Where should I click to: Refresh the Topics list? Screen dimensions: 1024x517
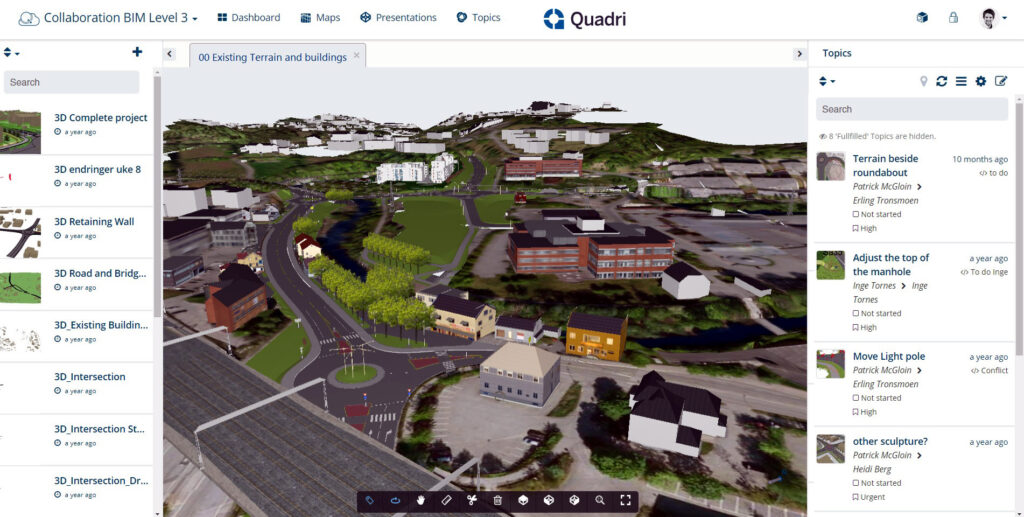point(941,81)
